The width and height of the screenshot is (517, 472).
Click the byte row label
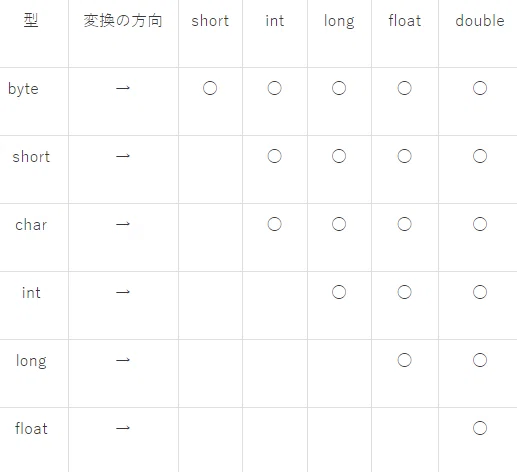[x=23, y=89]
